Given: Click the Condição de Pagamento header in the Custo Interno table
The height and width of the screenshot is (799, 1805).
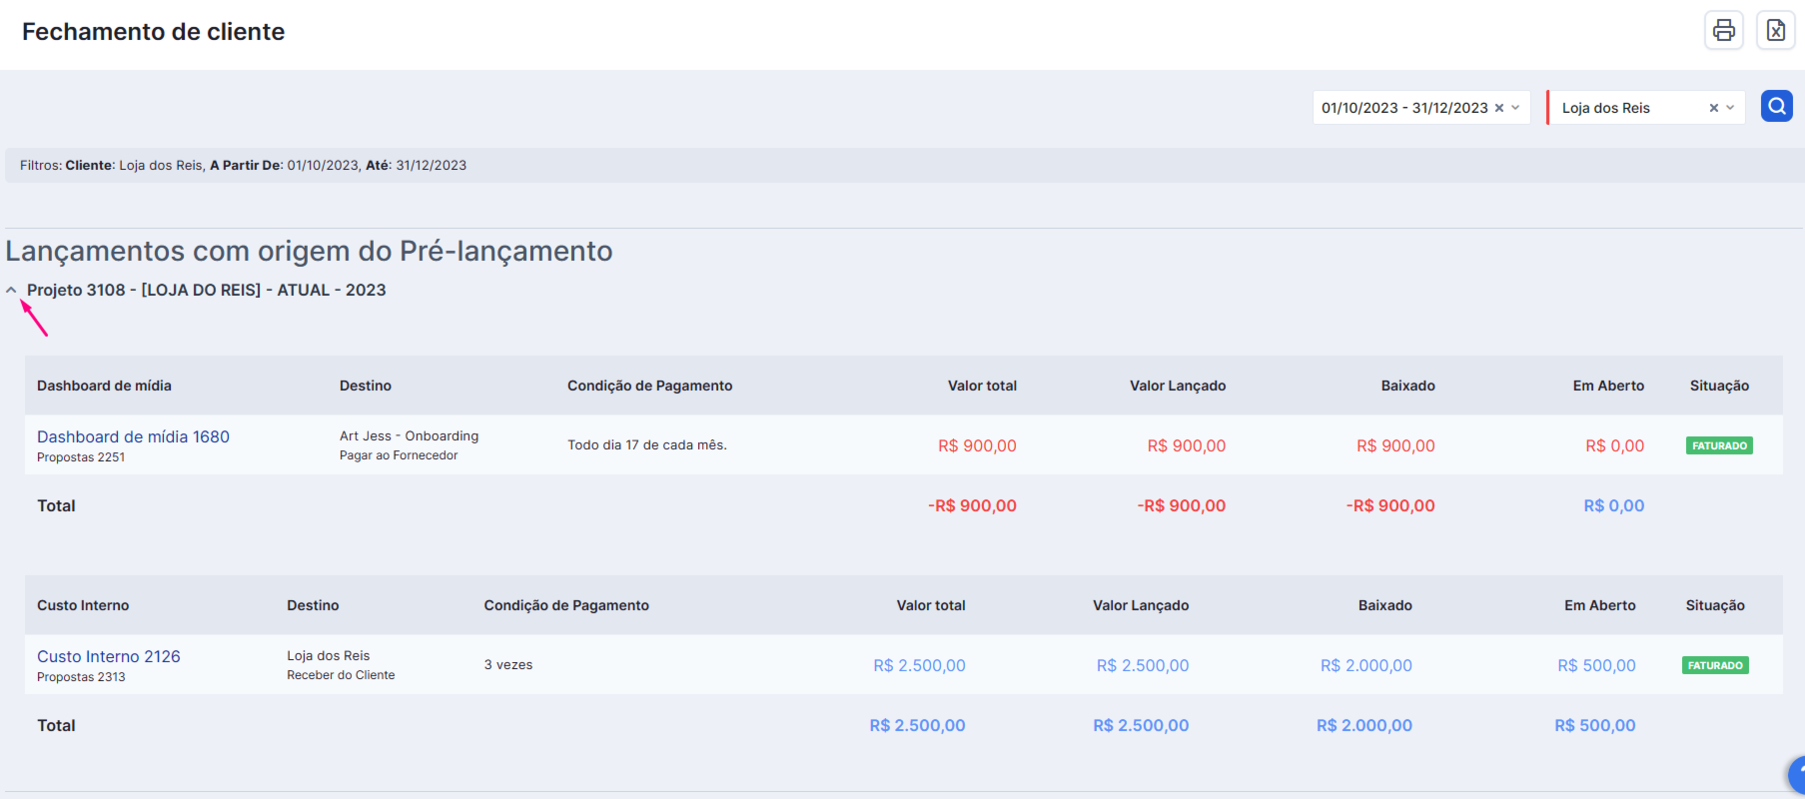Looking at the screenshot, I should [566, 606].
